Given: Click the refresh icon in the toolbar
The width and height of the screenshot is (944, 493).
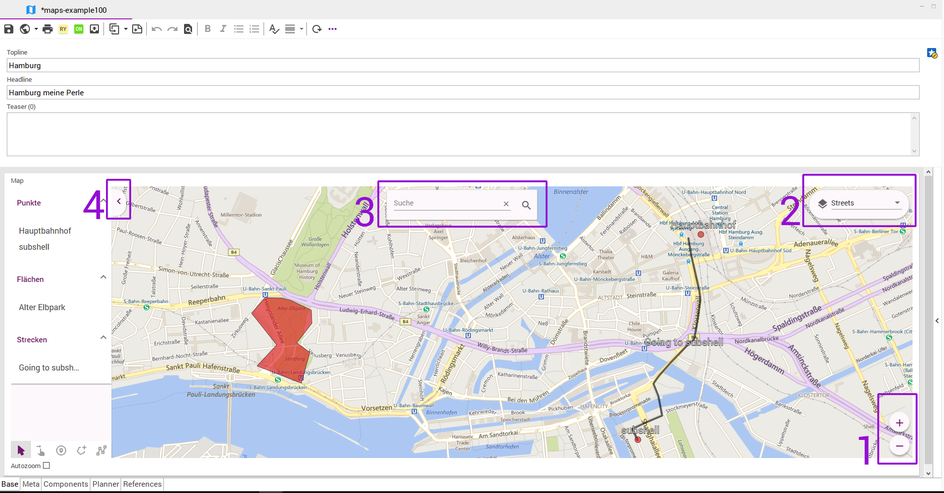Looking at the screenshot, I should [x=317, y=29].
